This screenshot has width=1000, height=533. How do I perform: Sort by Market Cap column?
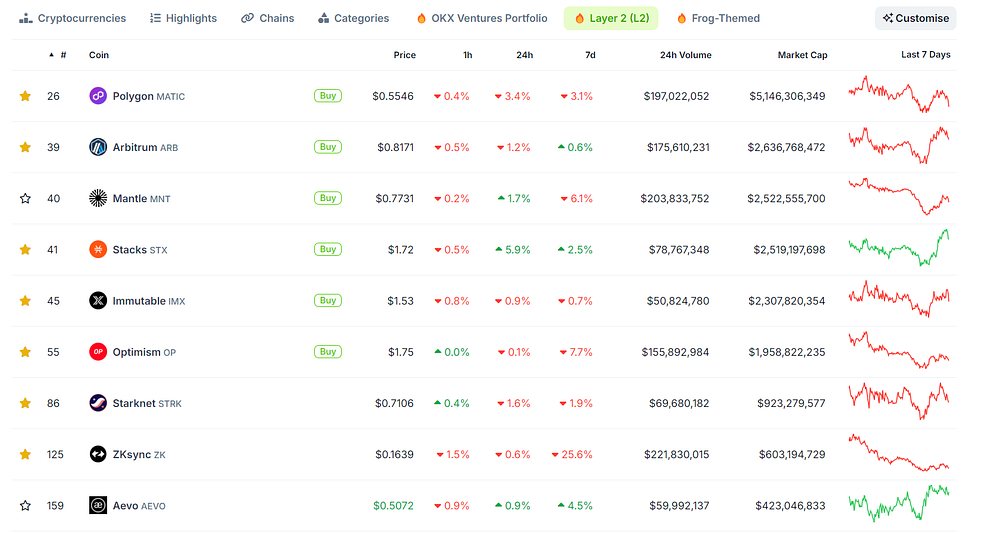click(802, 55)
